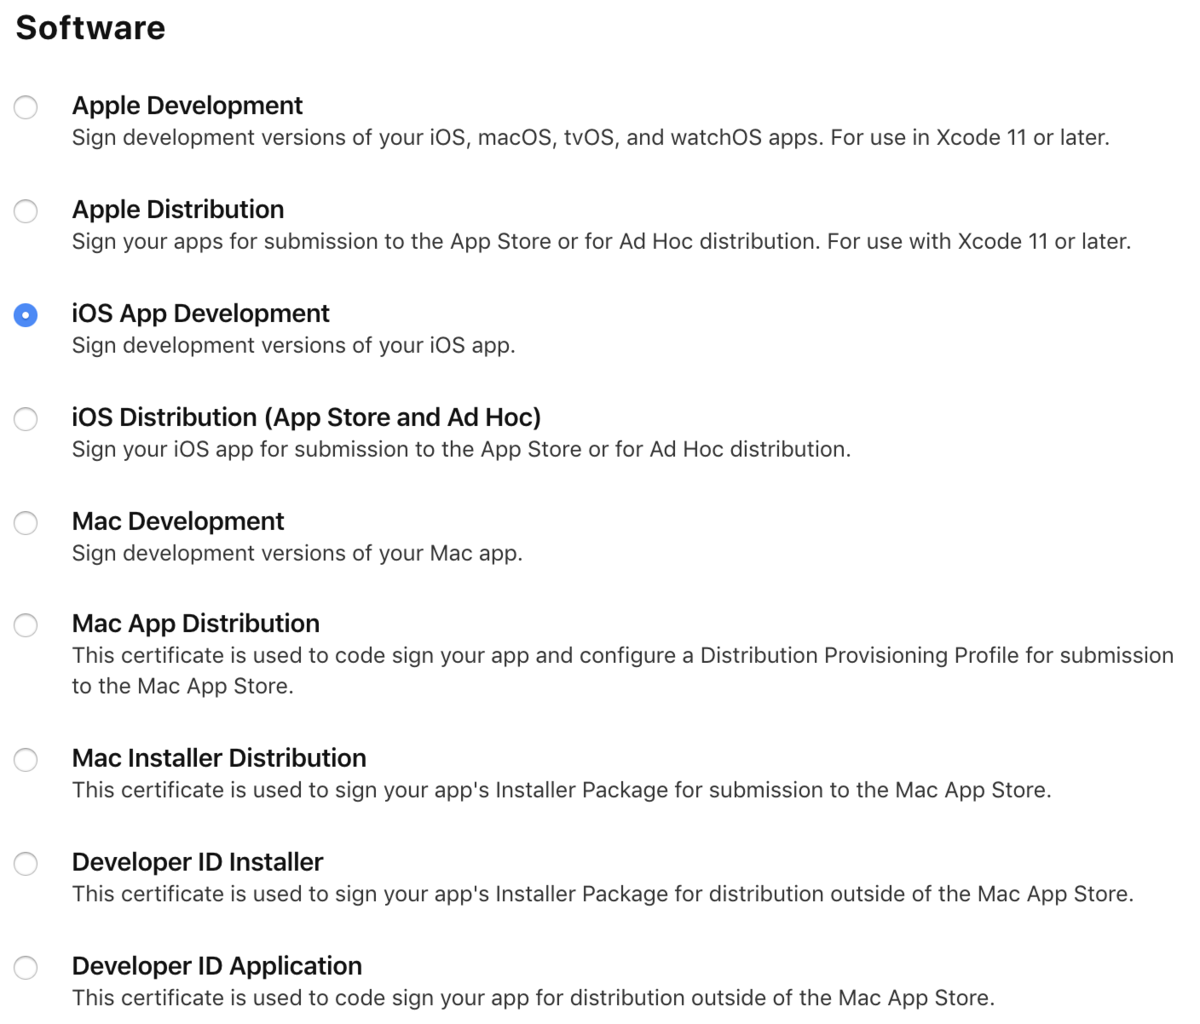Select the Apple Development radio button
This screenshot has width=1200, height=1024.
click(x=26, y=106)
